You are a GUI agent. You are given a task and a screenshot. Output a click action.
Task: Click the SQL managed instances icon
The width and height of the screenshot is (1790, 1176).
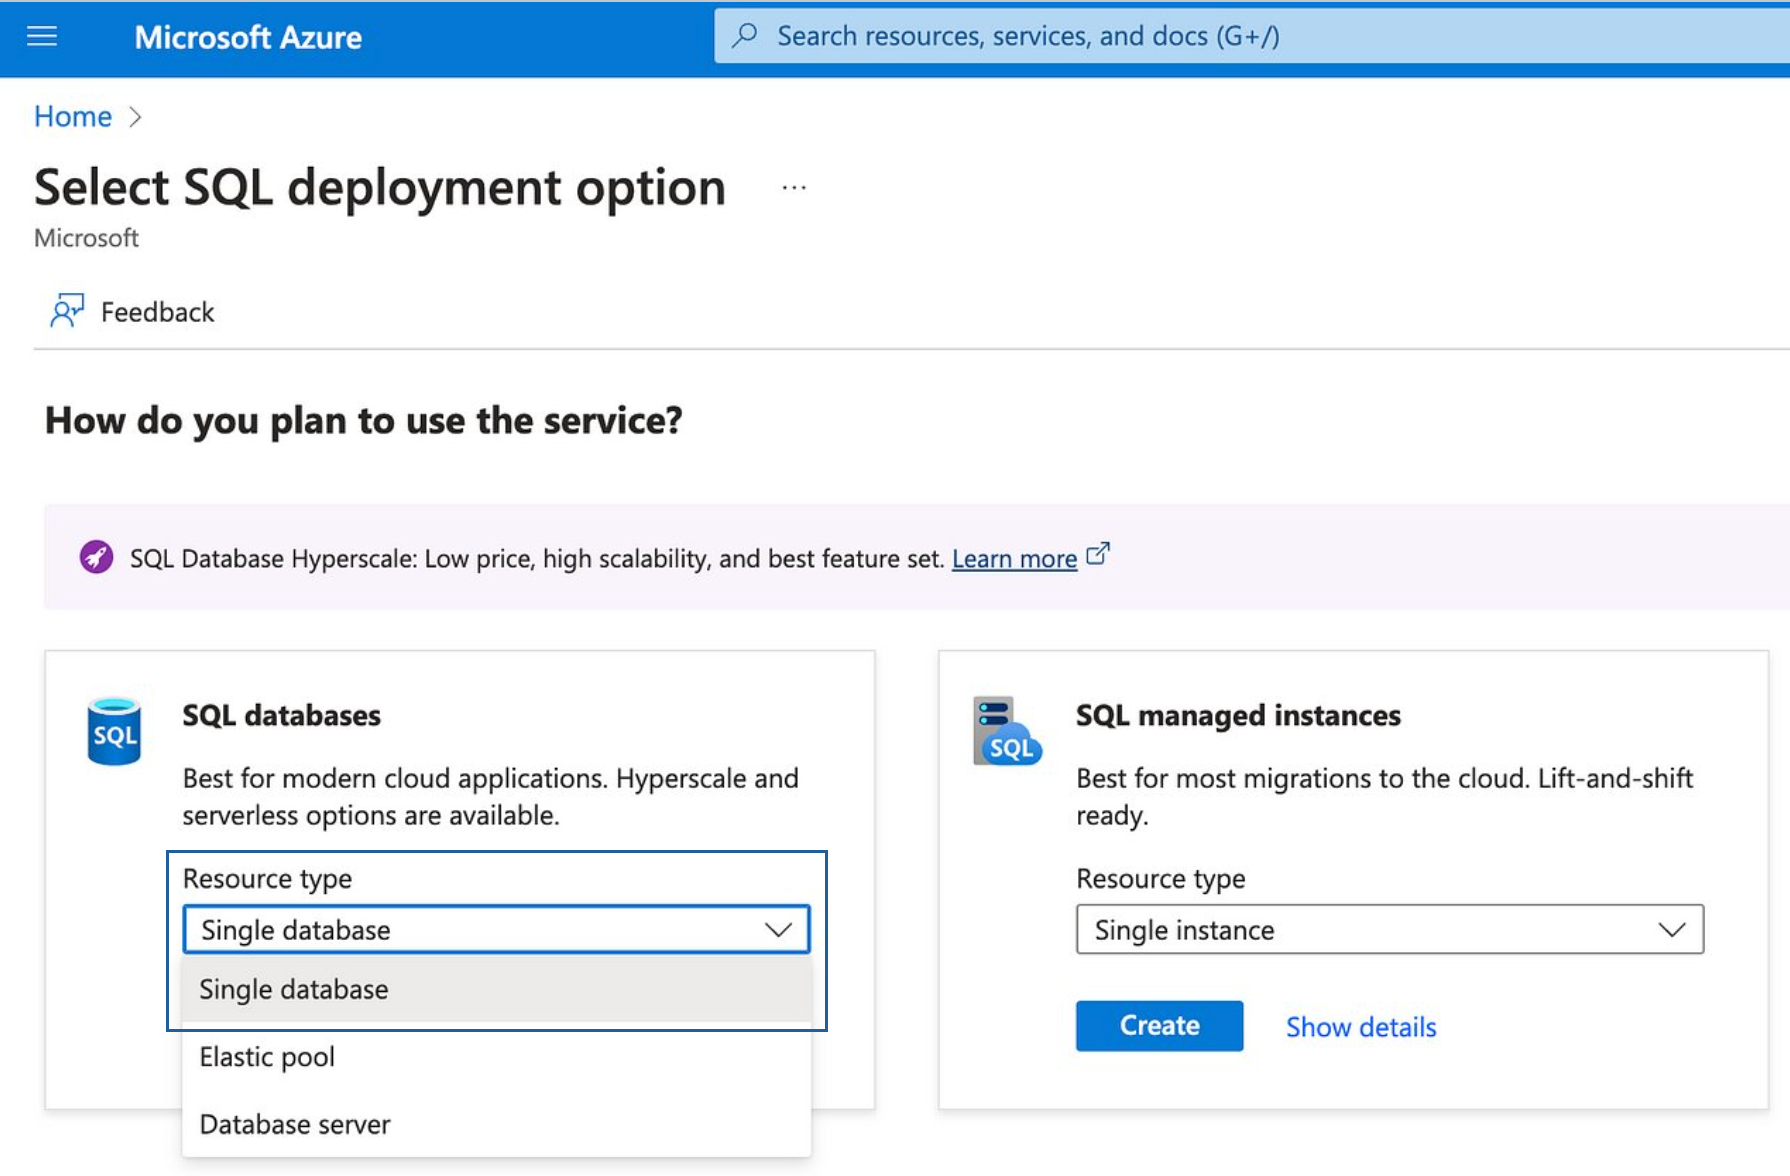[x=1006, y=732]
